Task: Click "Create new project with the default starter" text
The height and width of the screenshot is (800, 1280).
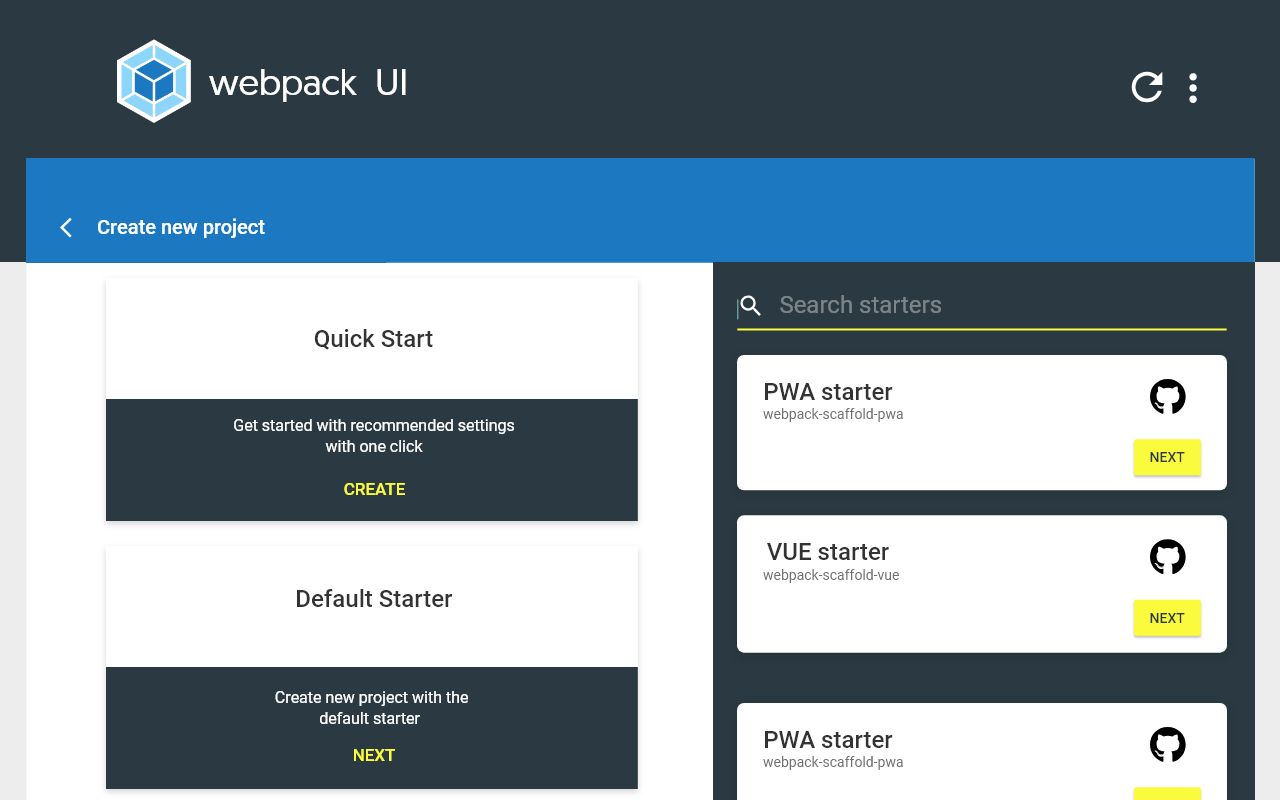Action: (x=372, y=708)
